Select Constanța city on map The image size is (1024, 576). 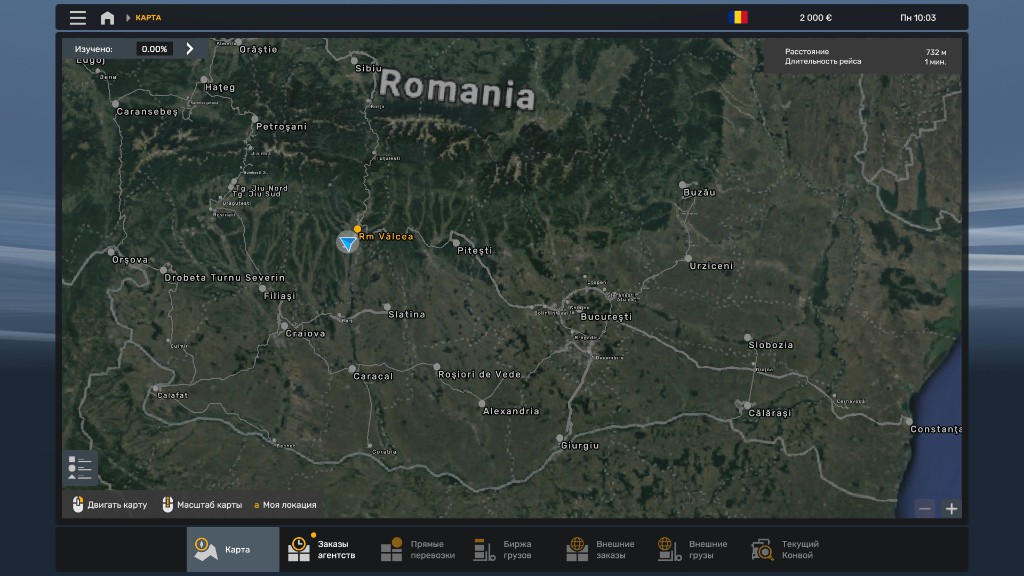point(936,429)
